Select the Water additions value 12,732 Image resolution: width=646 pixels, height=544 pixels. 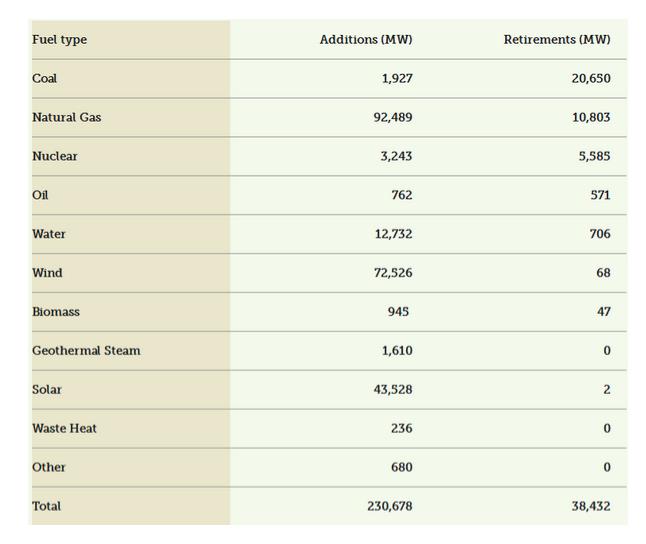point(393,234)
